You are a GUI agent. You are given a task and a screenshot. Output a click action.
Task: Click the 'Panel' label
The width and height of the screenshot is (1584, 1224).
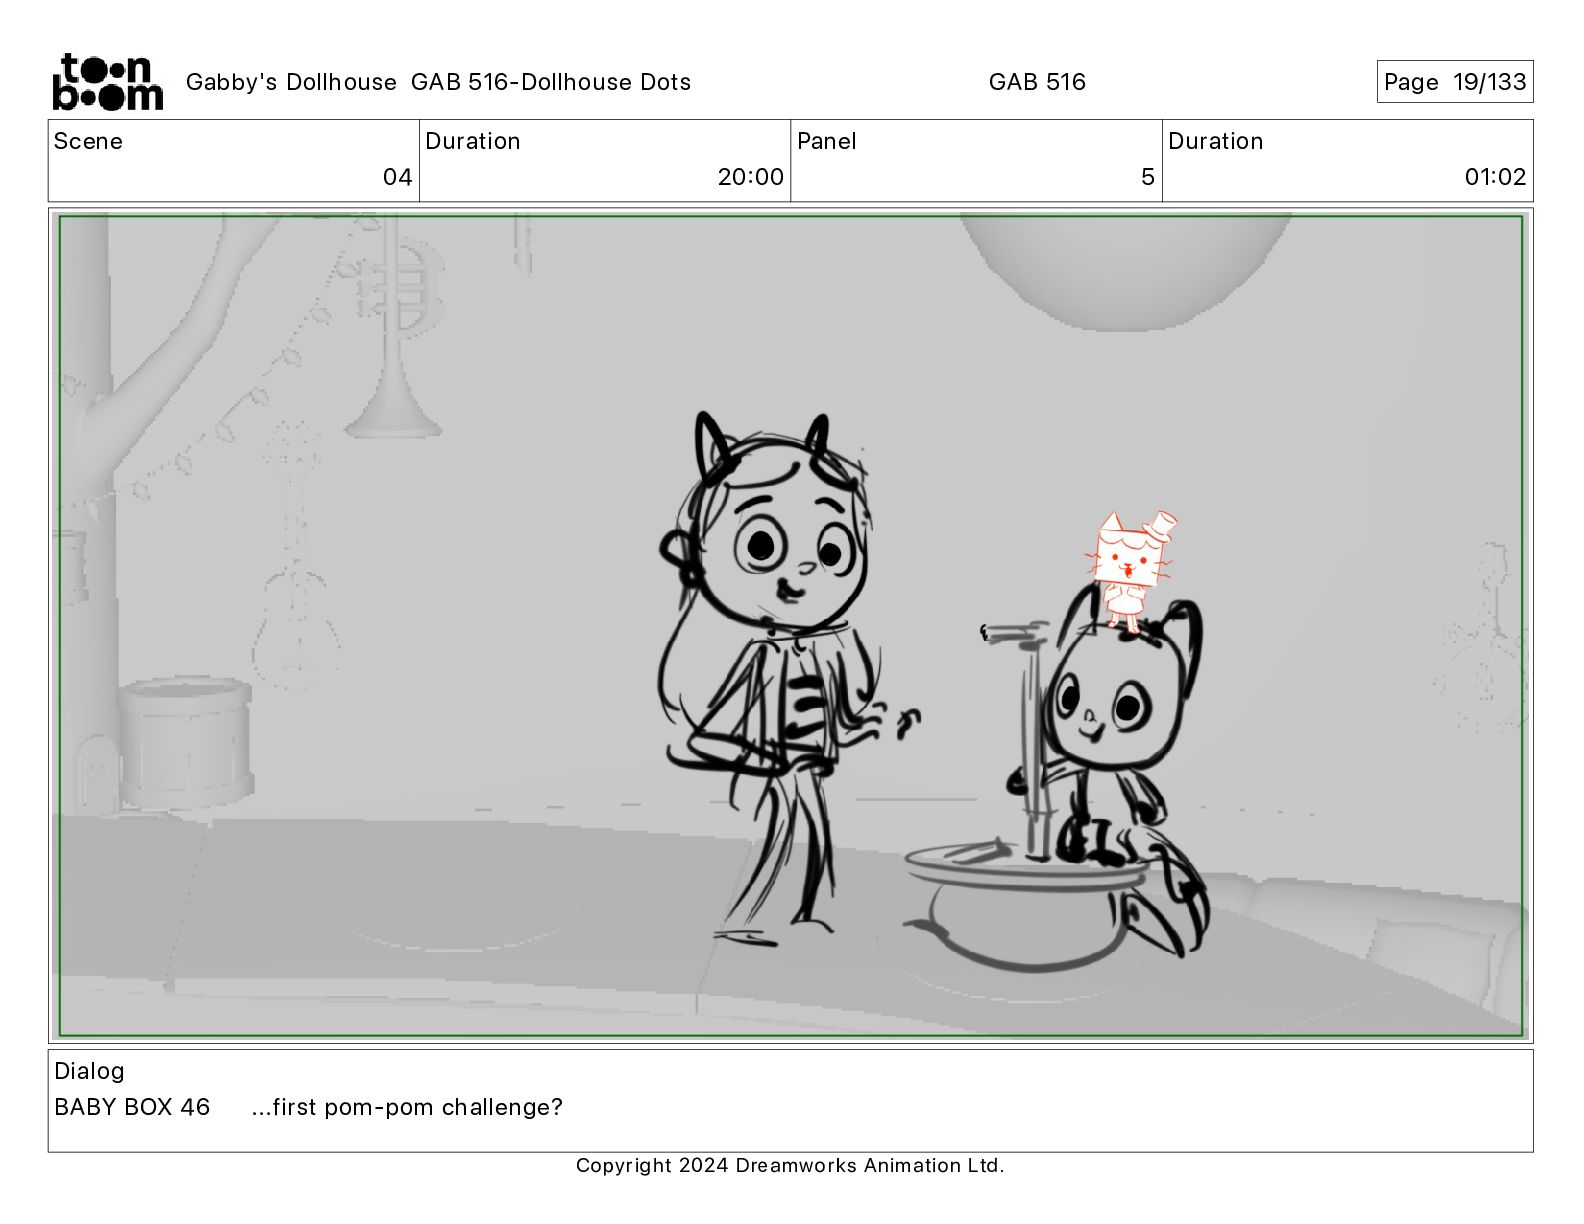[x=827, y=141]
